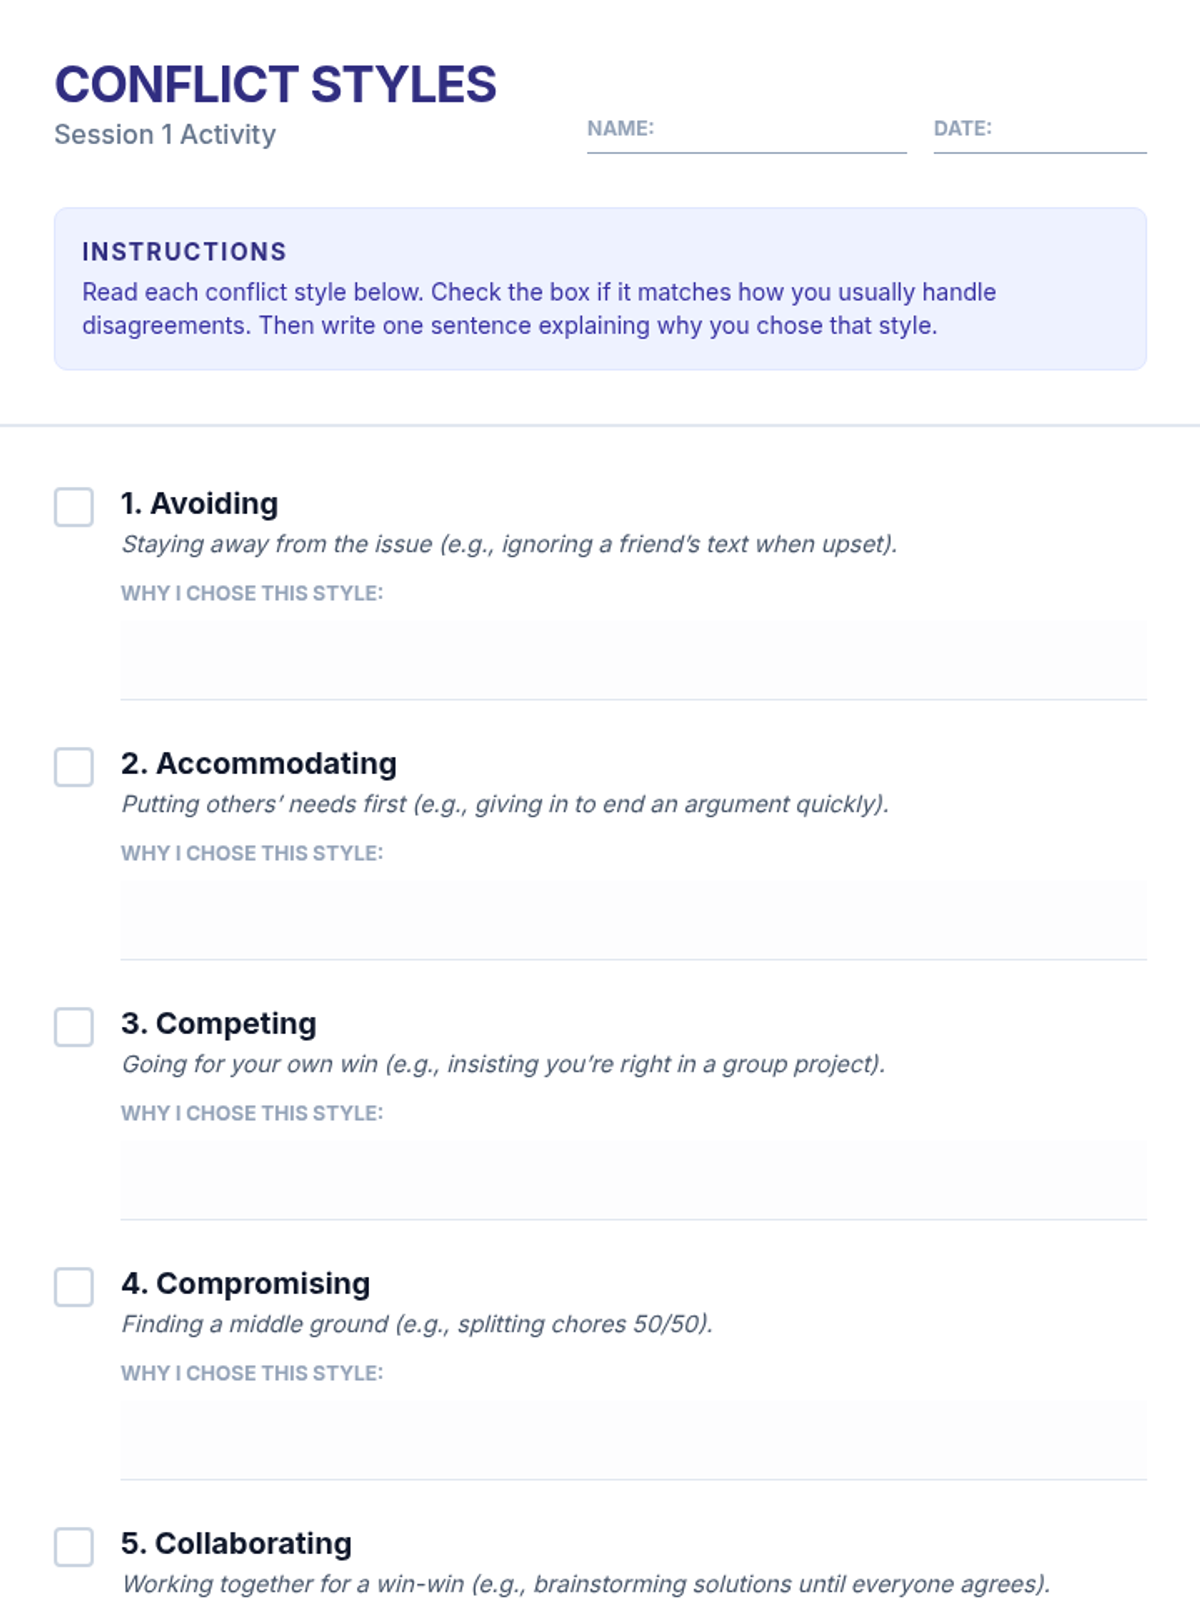The image size is (1200, 1600).
Task: Mark the Collaborating style checkbox
Action: (x=74, y=1547)
